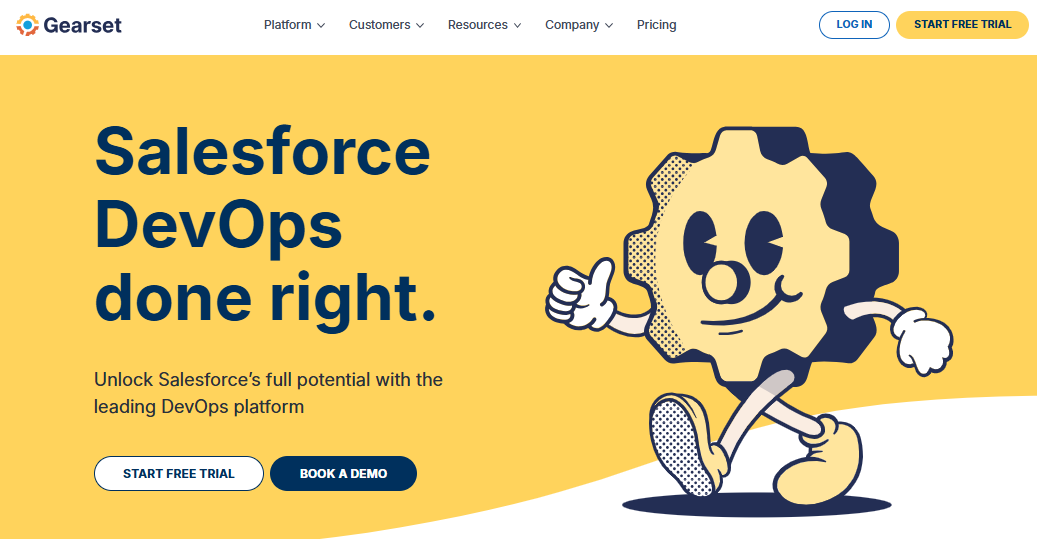1037x539 pixels.
Task: Open the Customers menu
Action: 380,25
